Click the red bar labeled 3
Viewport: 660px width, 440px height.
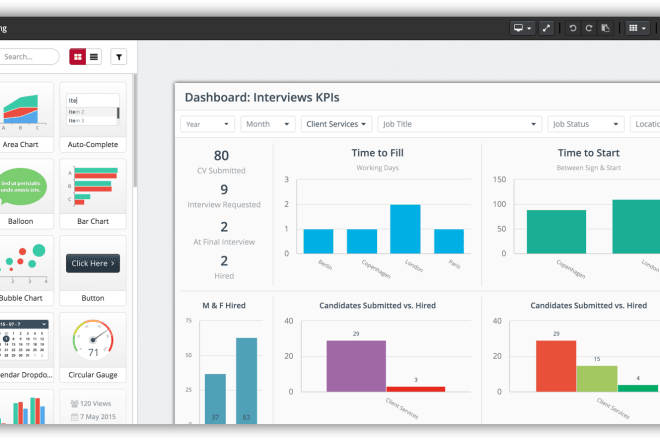(415, 389)
